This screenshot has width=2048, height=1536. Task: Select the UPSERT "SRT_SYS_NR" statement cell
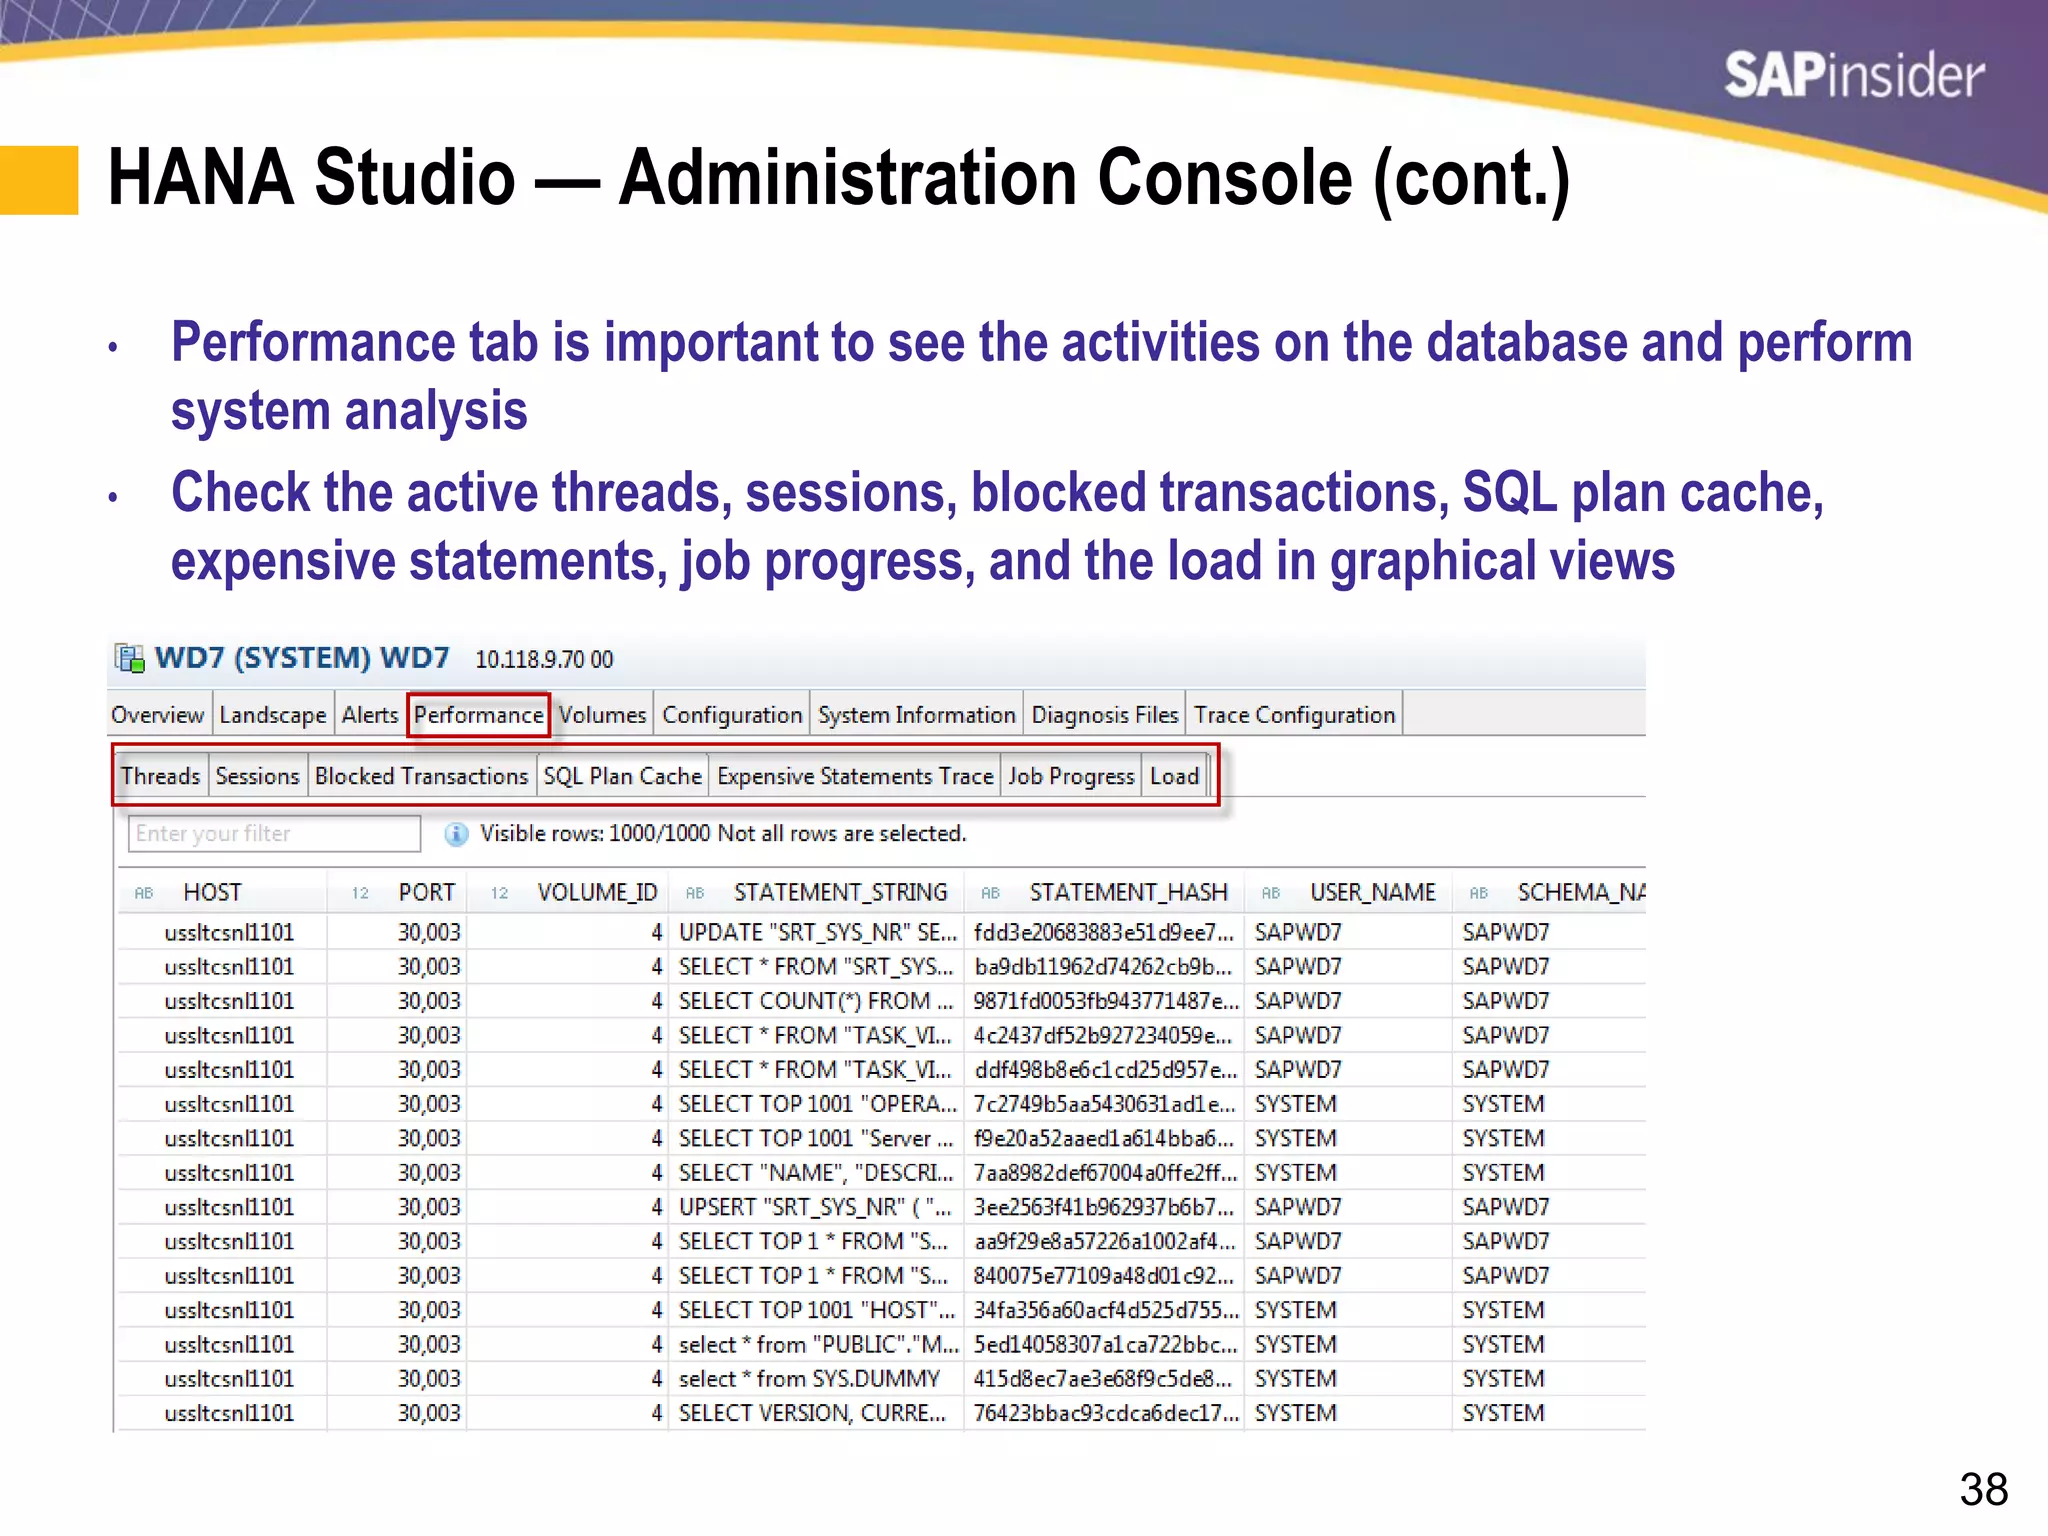(x=815, y=1207)
